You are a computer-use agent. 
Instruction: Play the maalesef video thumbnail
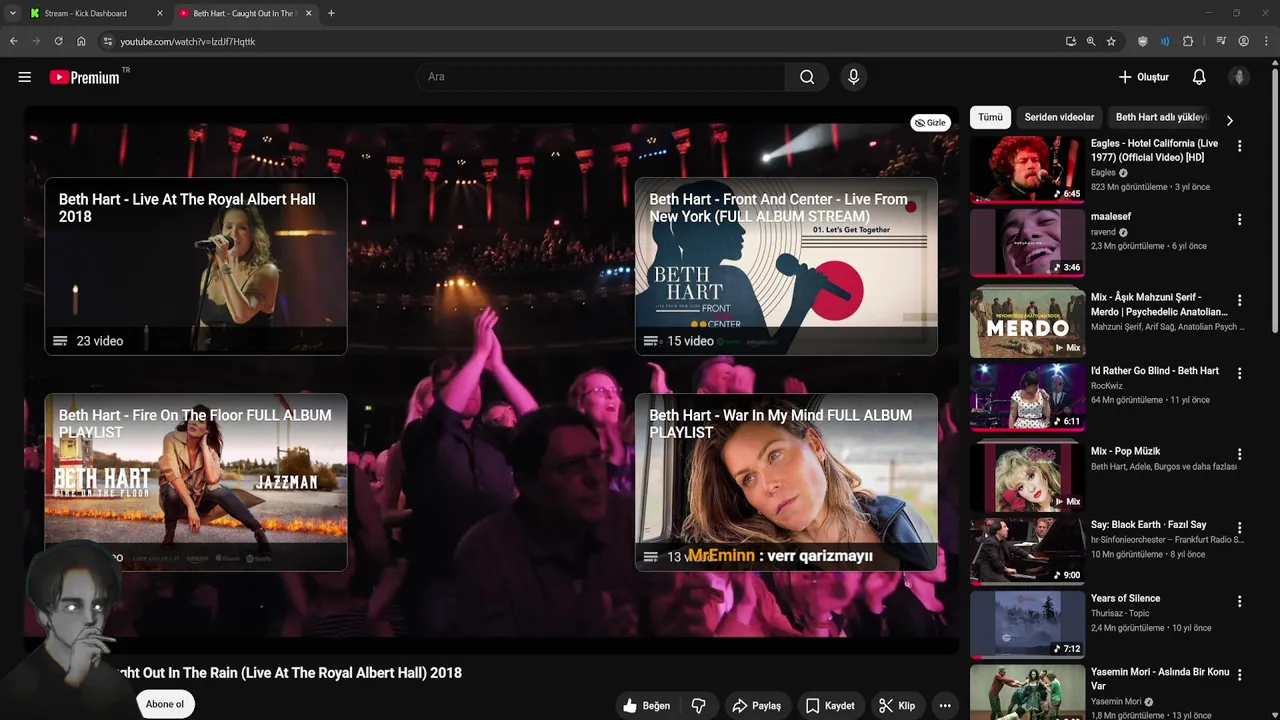pos(1027,242)
